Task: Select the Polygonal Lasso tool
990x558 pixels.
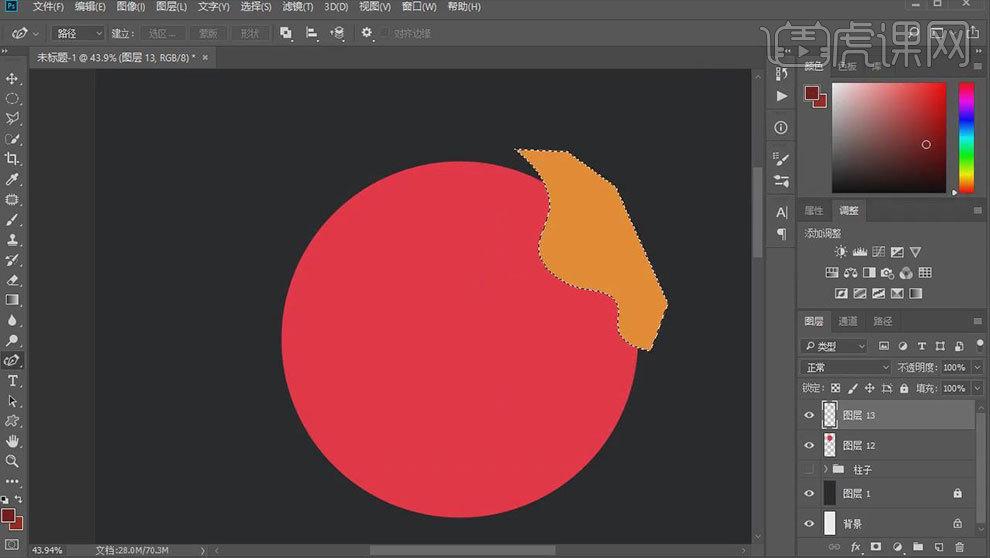Action: 12,119
